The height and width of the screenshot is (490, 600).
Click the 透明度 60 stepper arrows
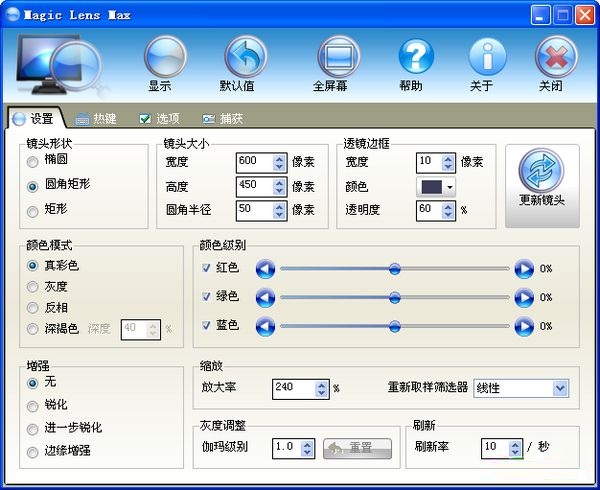click(x=448, y=210)
